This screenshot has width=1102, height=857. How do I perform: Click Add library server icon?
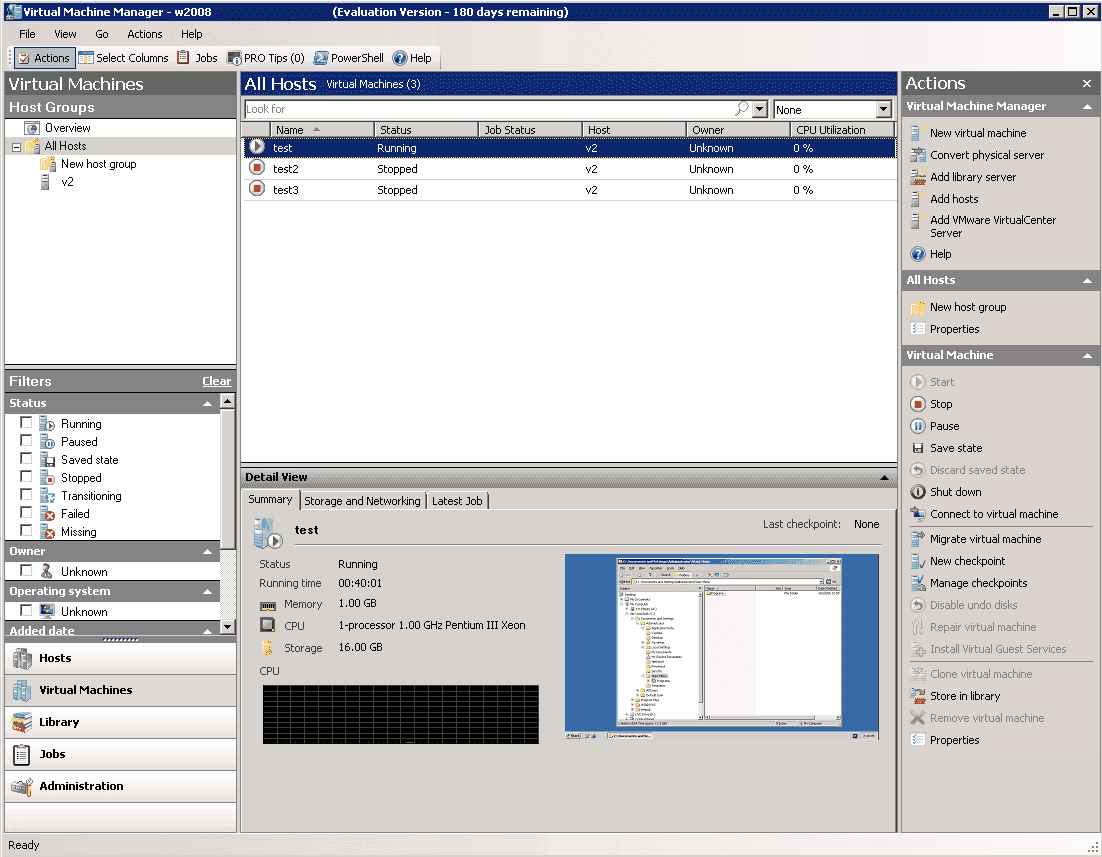917,176
